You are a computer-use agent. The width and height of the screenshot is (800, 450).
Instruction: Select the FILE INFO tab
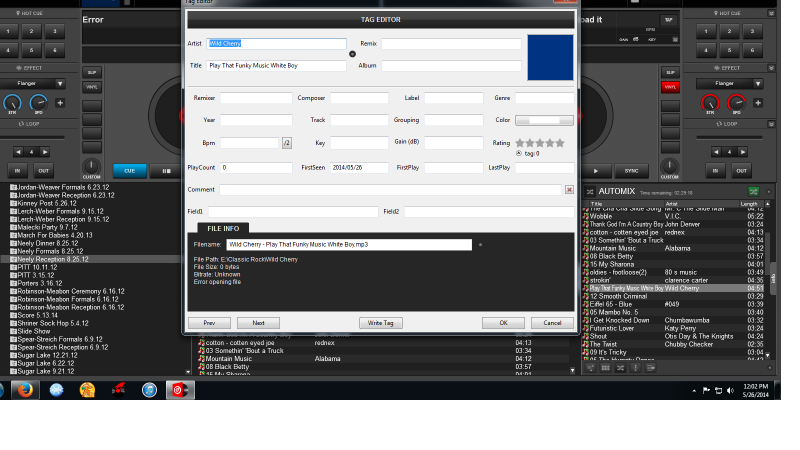(223, 229)
